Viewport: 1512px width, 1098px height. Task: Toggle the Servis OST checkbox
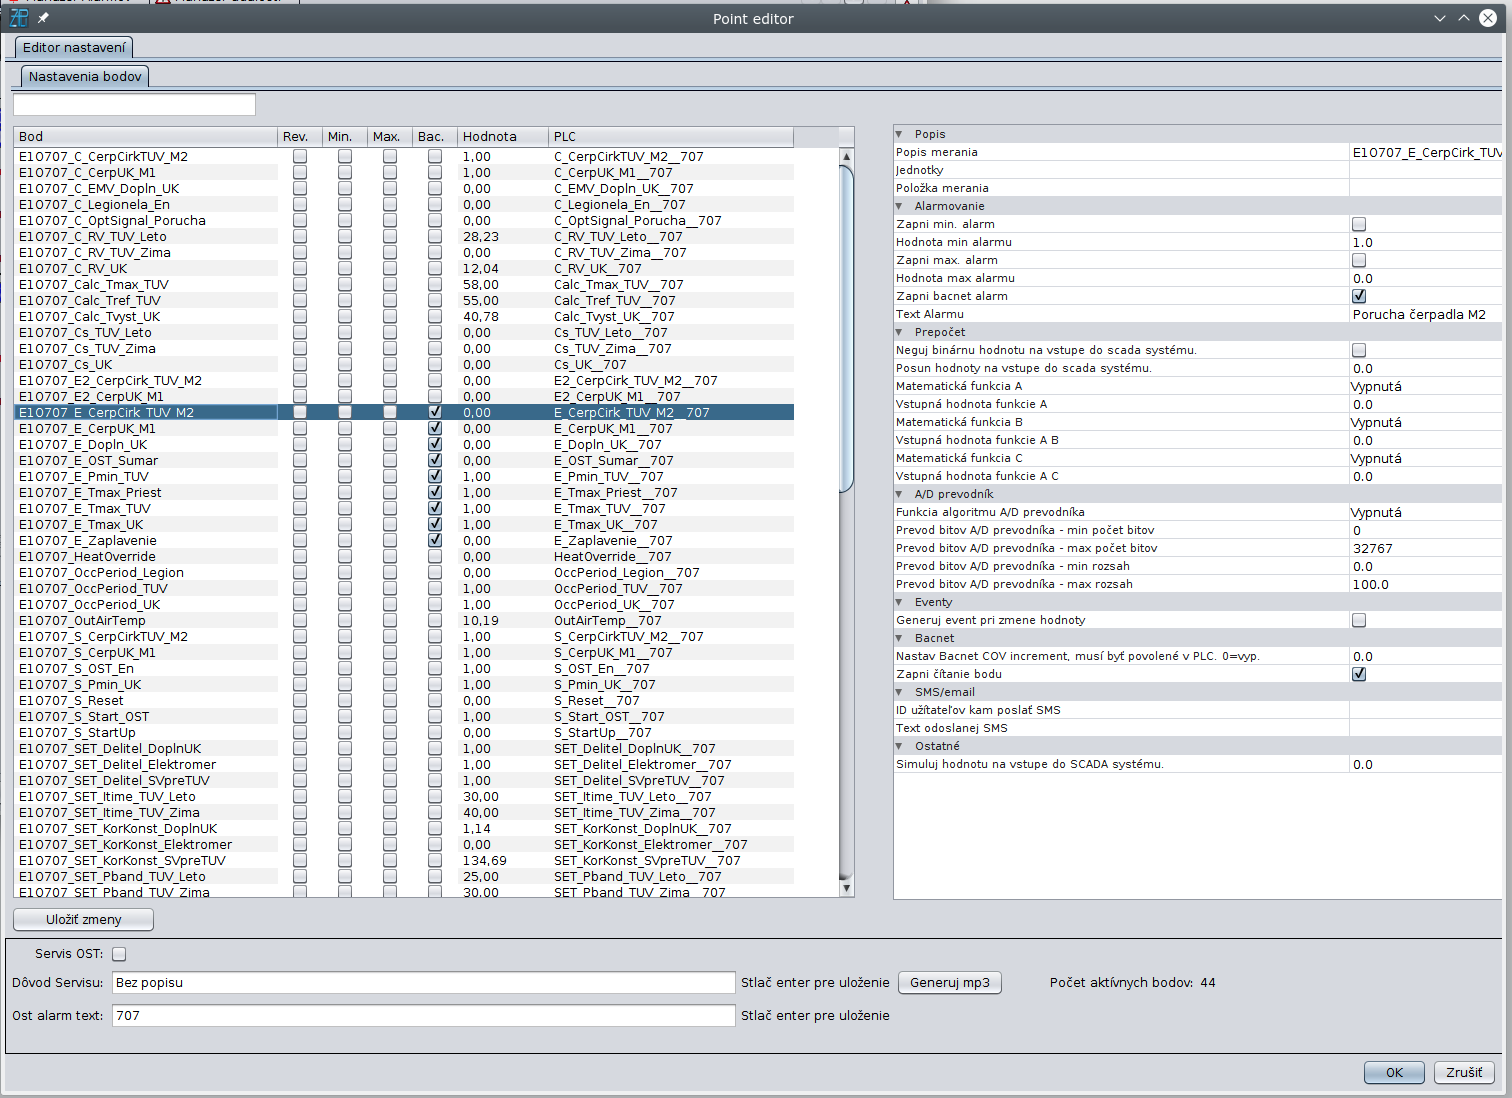(119, 954)
